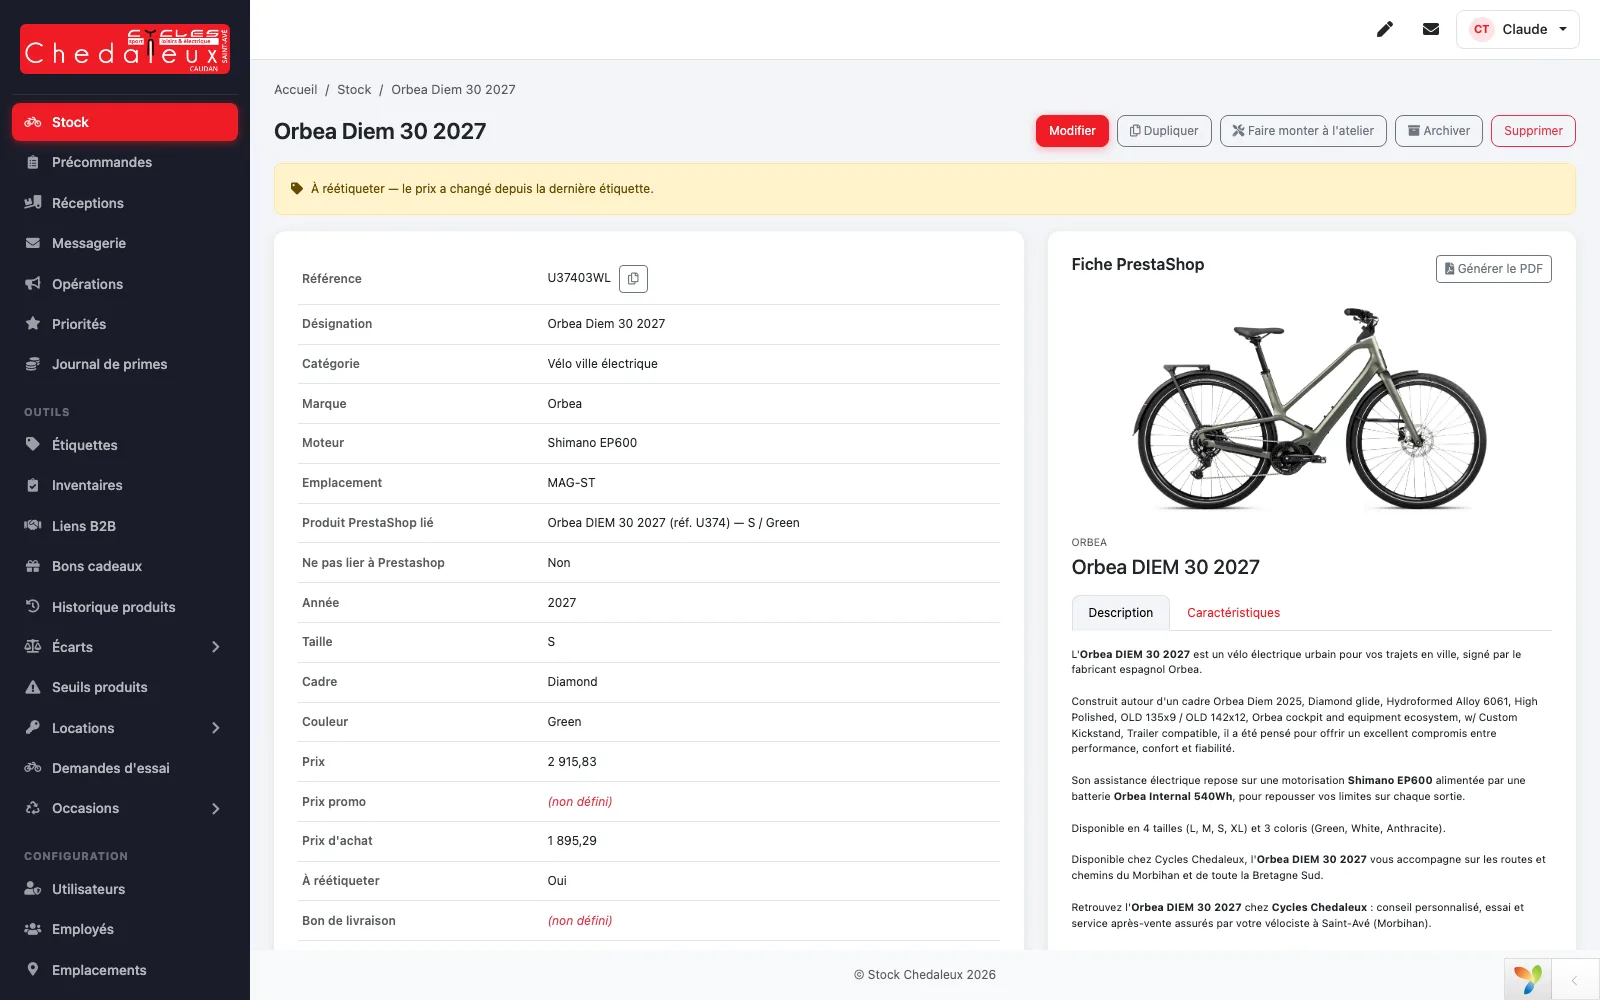
Task: Click the linked PrestaShop product value text
Action: click(x=673, y=523)
